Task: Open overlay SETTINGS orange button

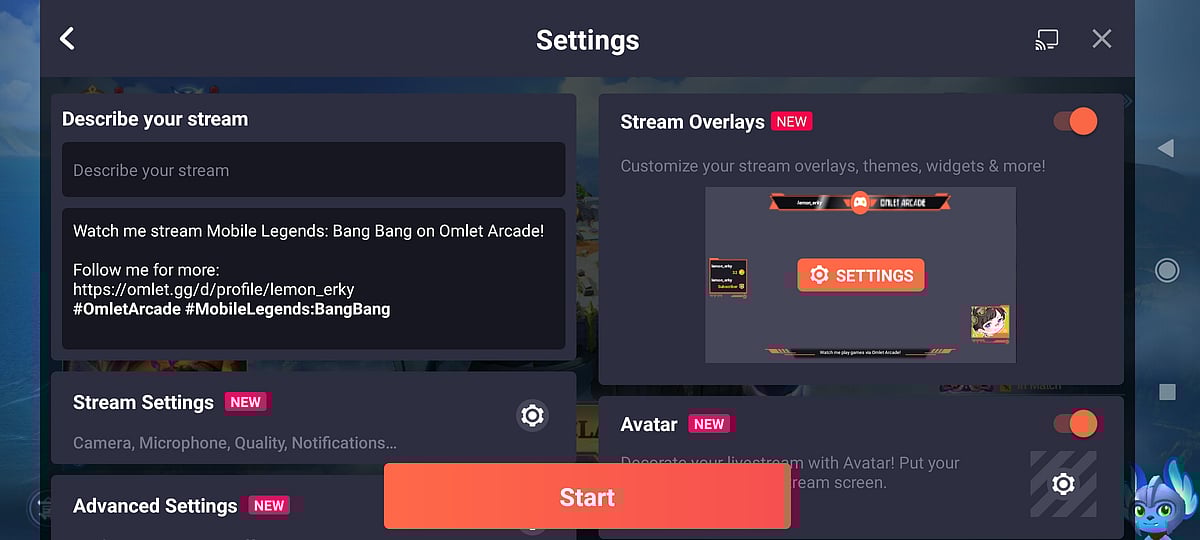Action: [861, 275]
